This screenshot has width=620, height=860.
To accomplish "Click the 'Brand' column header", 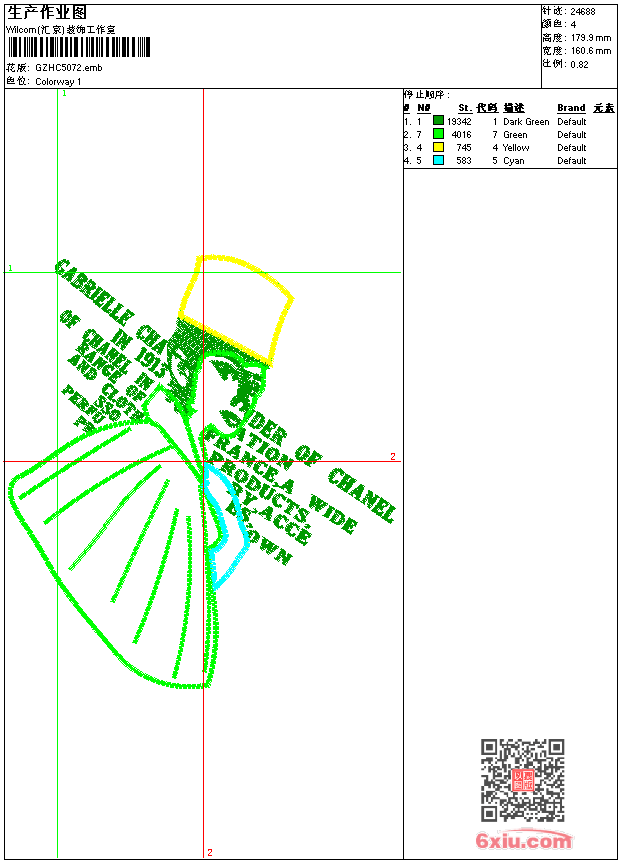I will click(x=571, y=108).
